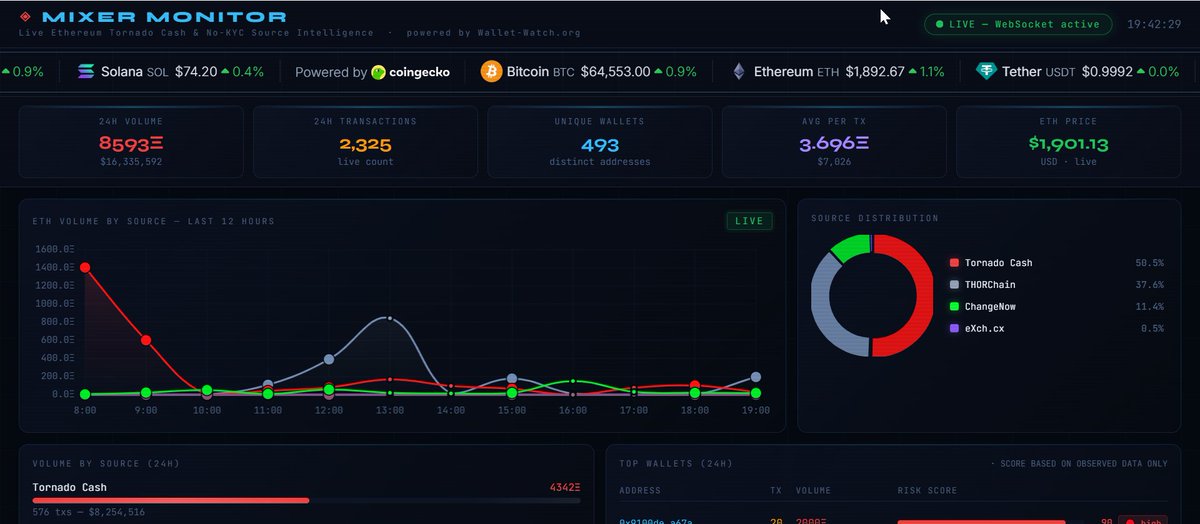Click the red data point at 18:00
Screen dimensions: 1200x524
[x=694, y=385]
